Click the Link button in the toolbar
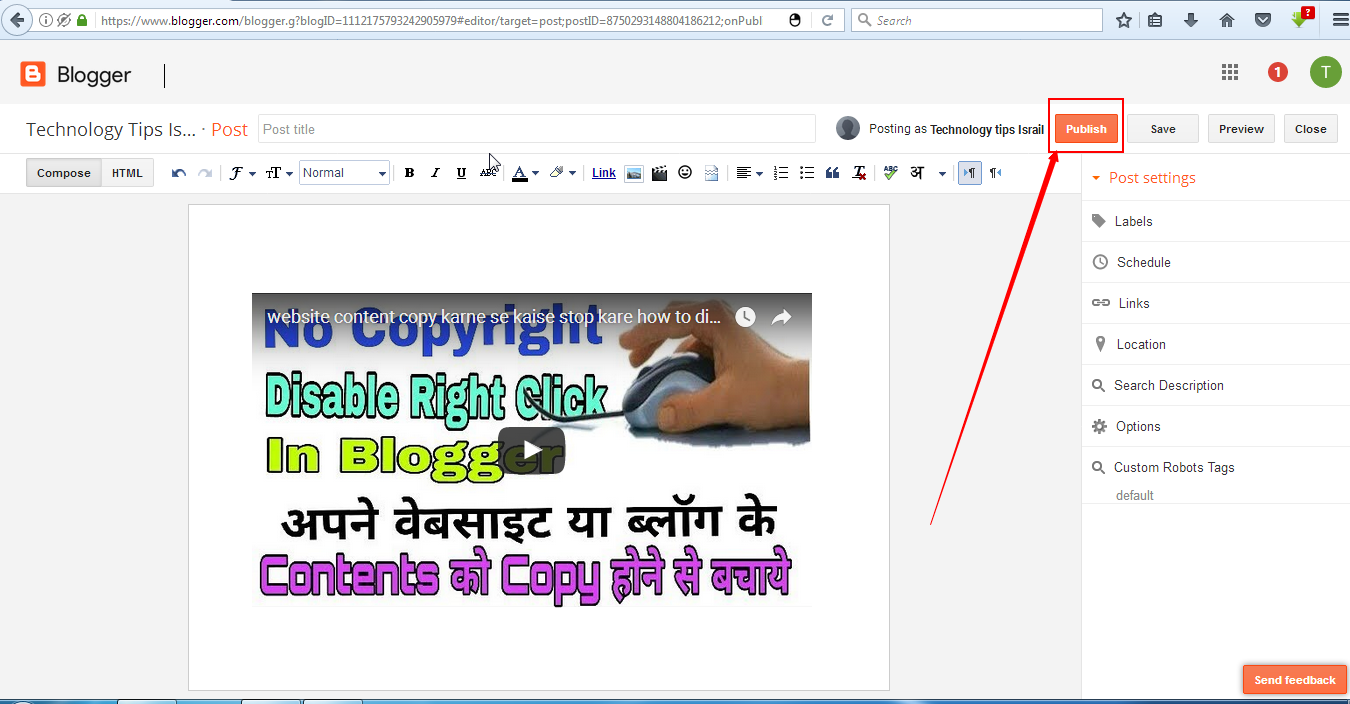 pyautogui.click(x=604, y=173)
